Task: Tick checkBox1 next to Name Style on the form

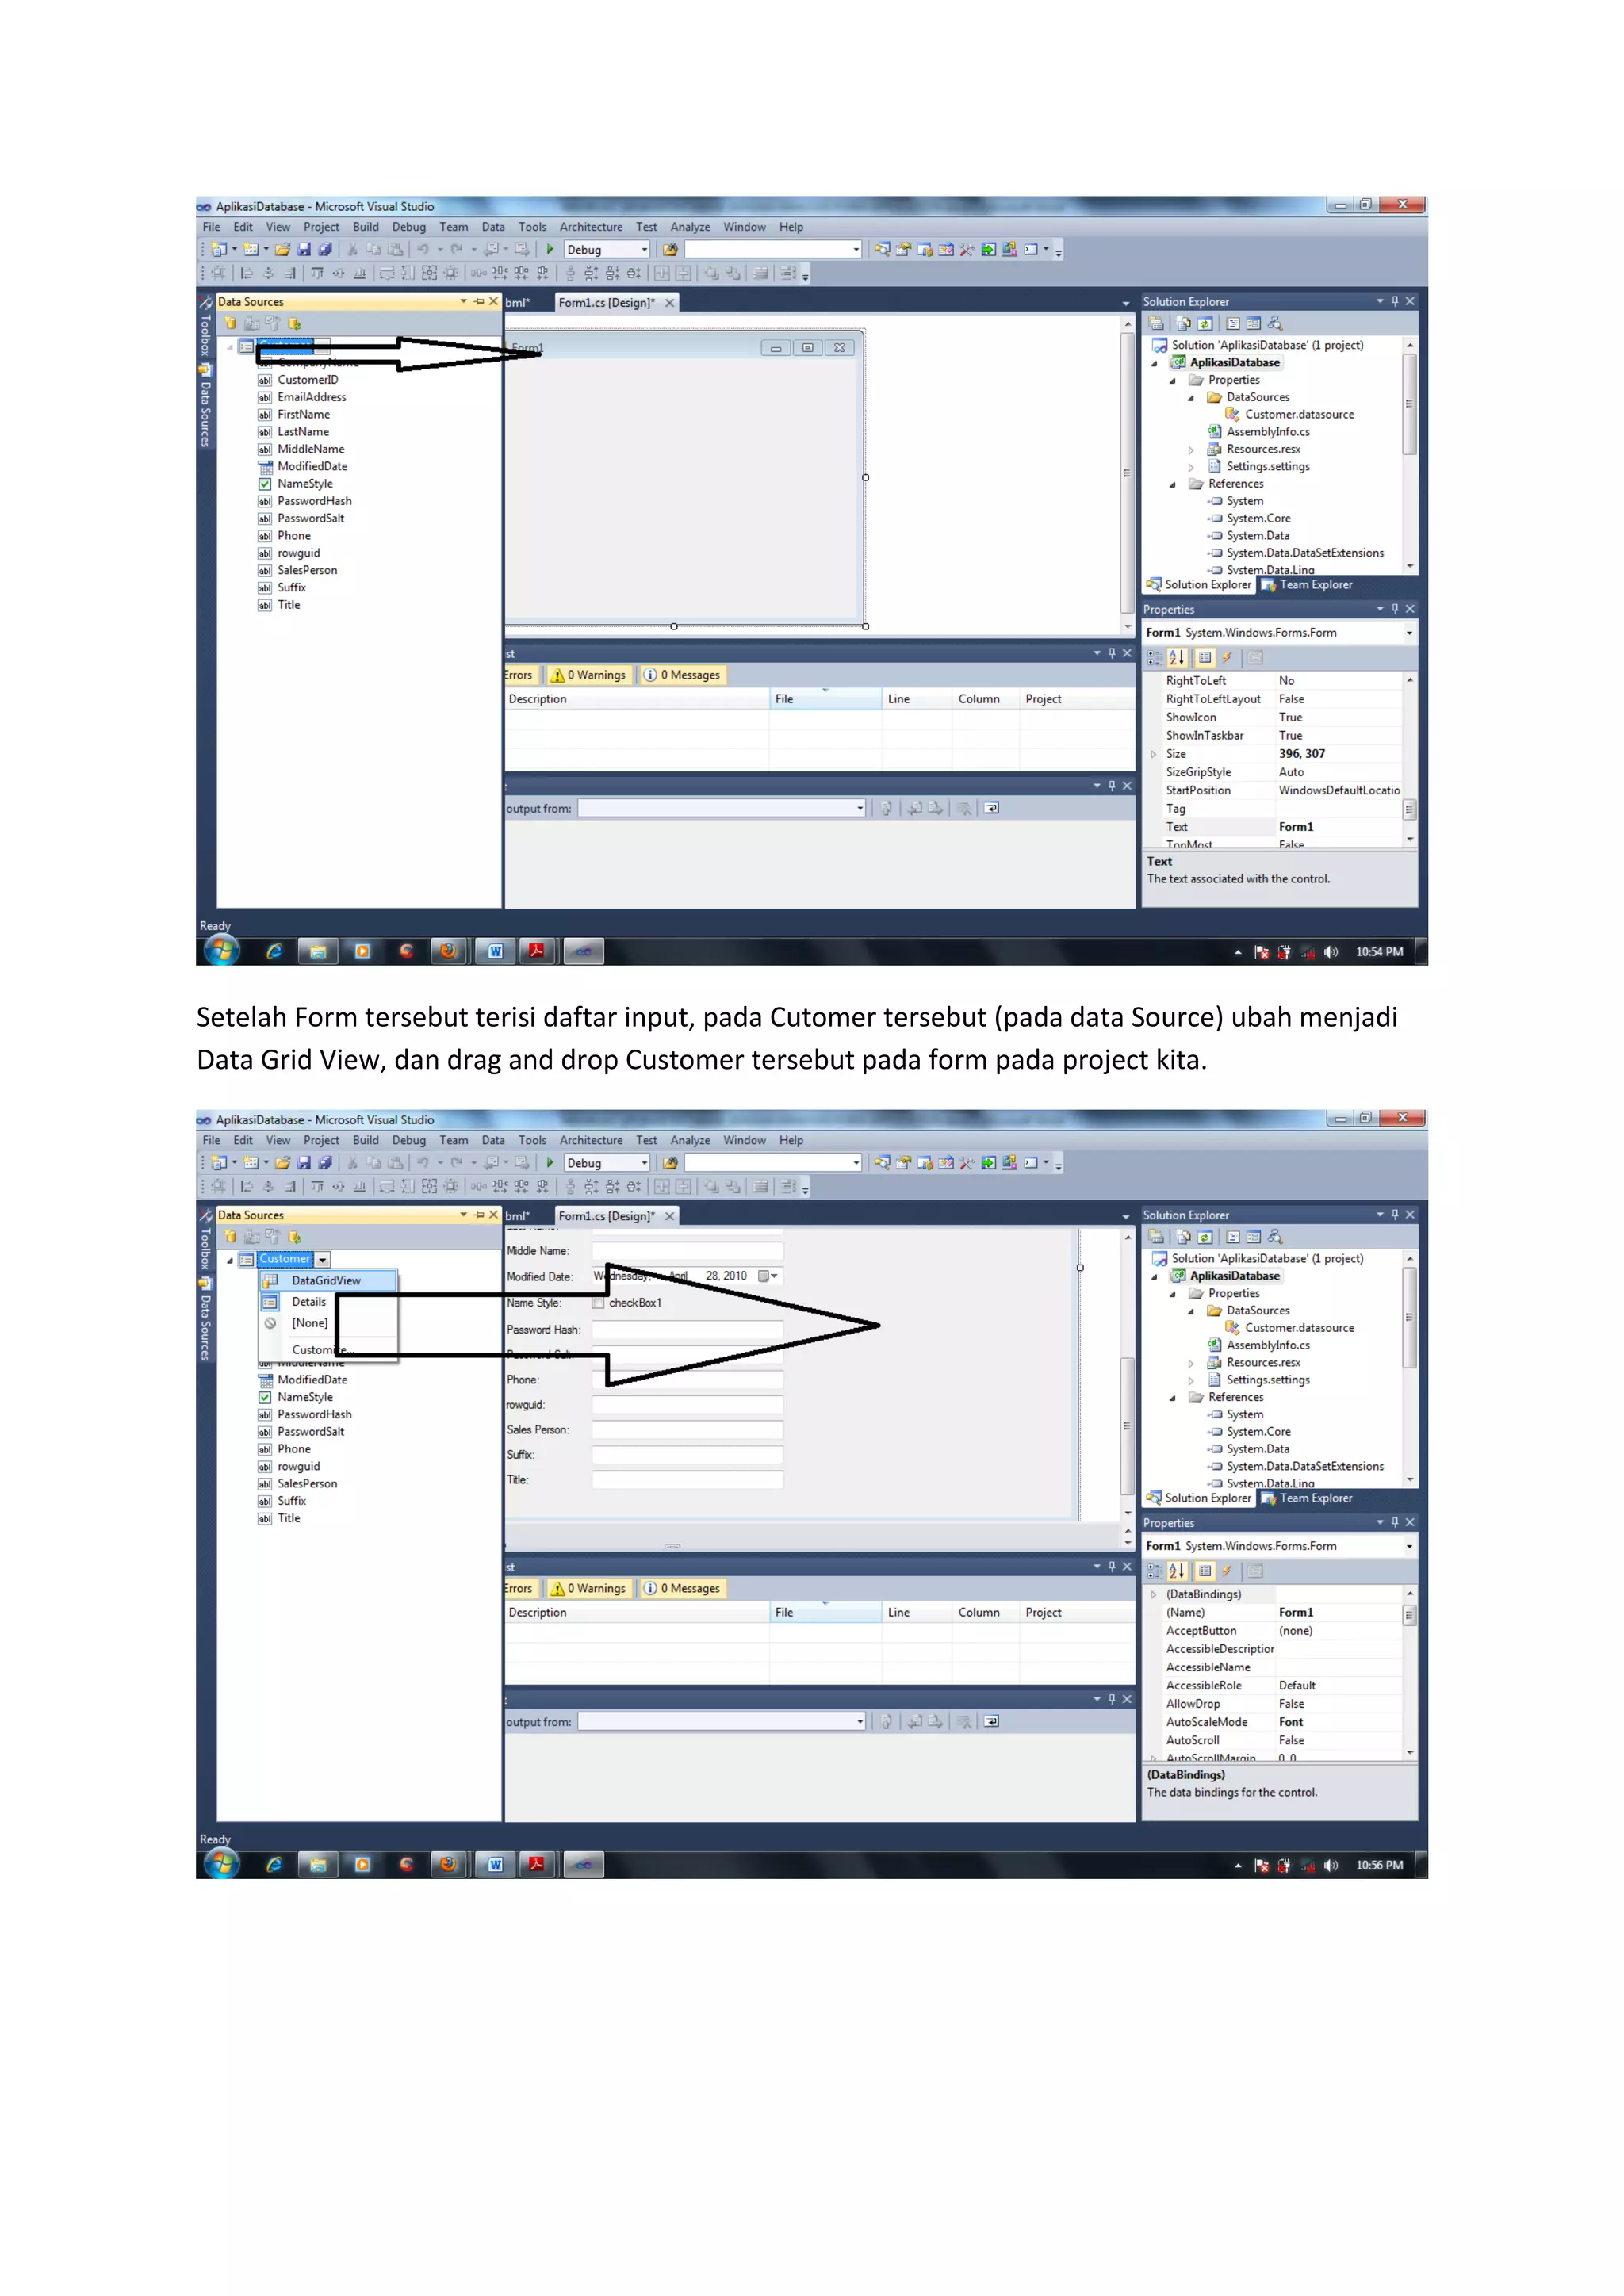Action: tap(598, 1303)
